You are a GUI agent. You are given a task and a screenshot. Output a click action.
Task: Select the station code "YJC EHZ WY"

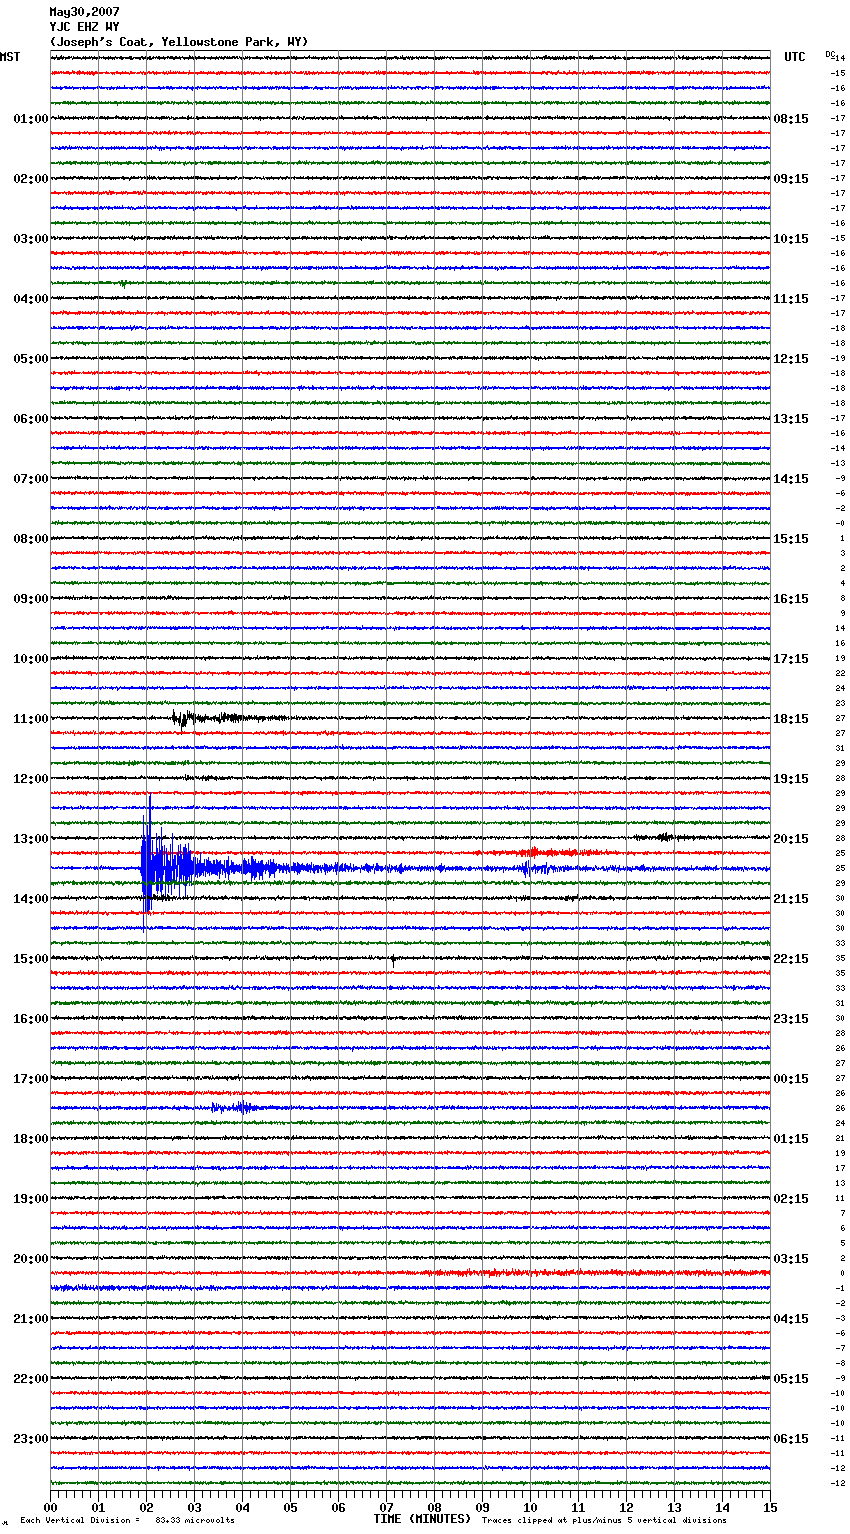(84, 27)
